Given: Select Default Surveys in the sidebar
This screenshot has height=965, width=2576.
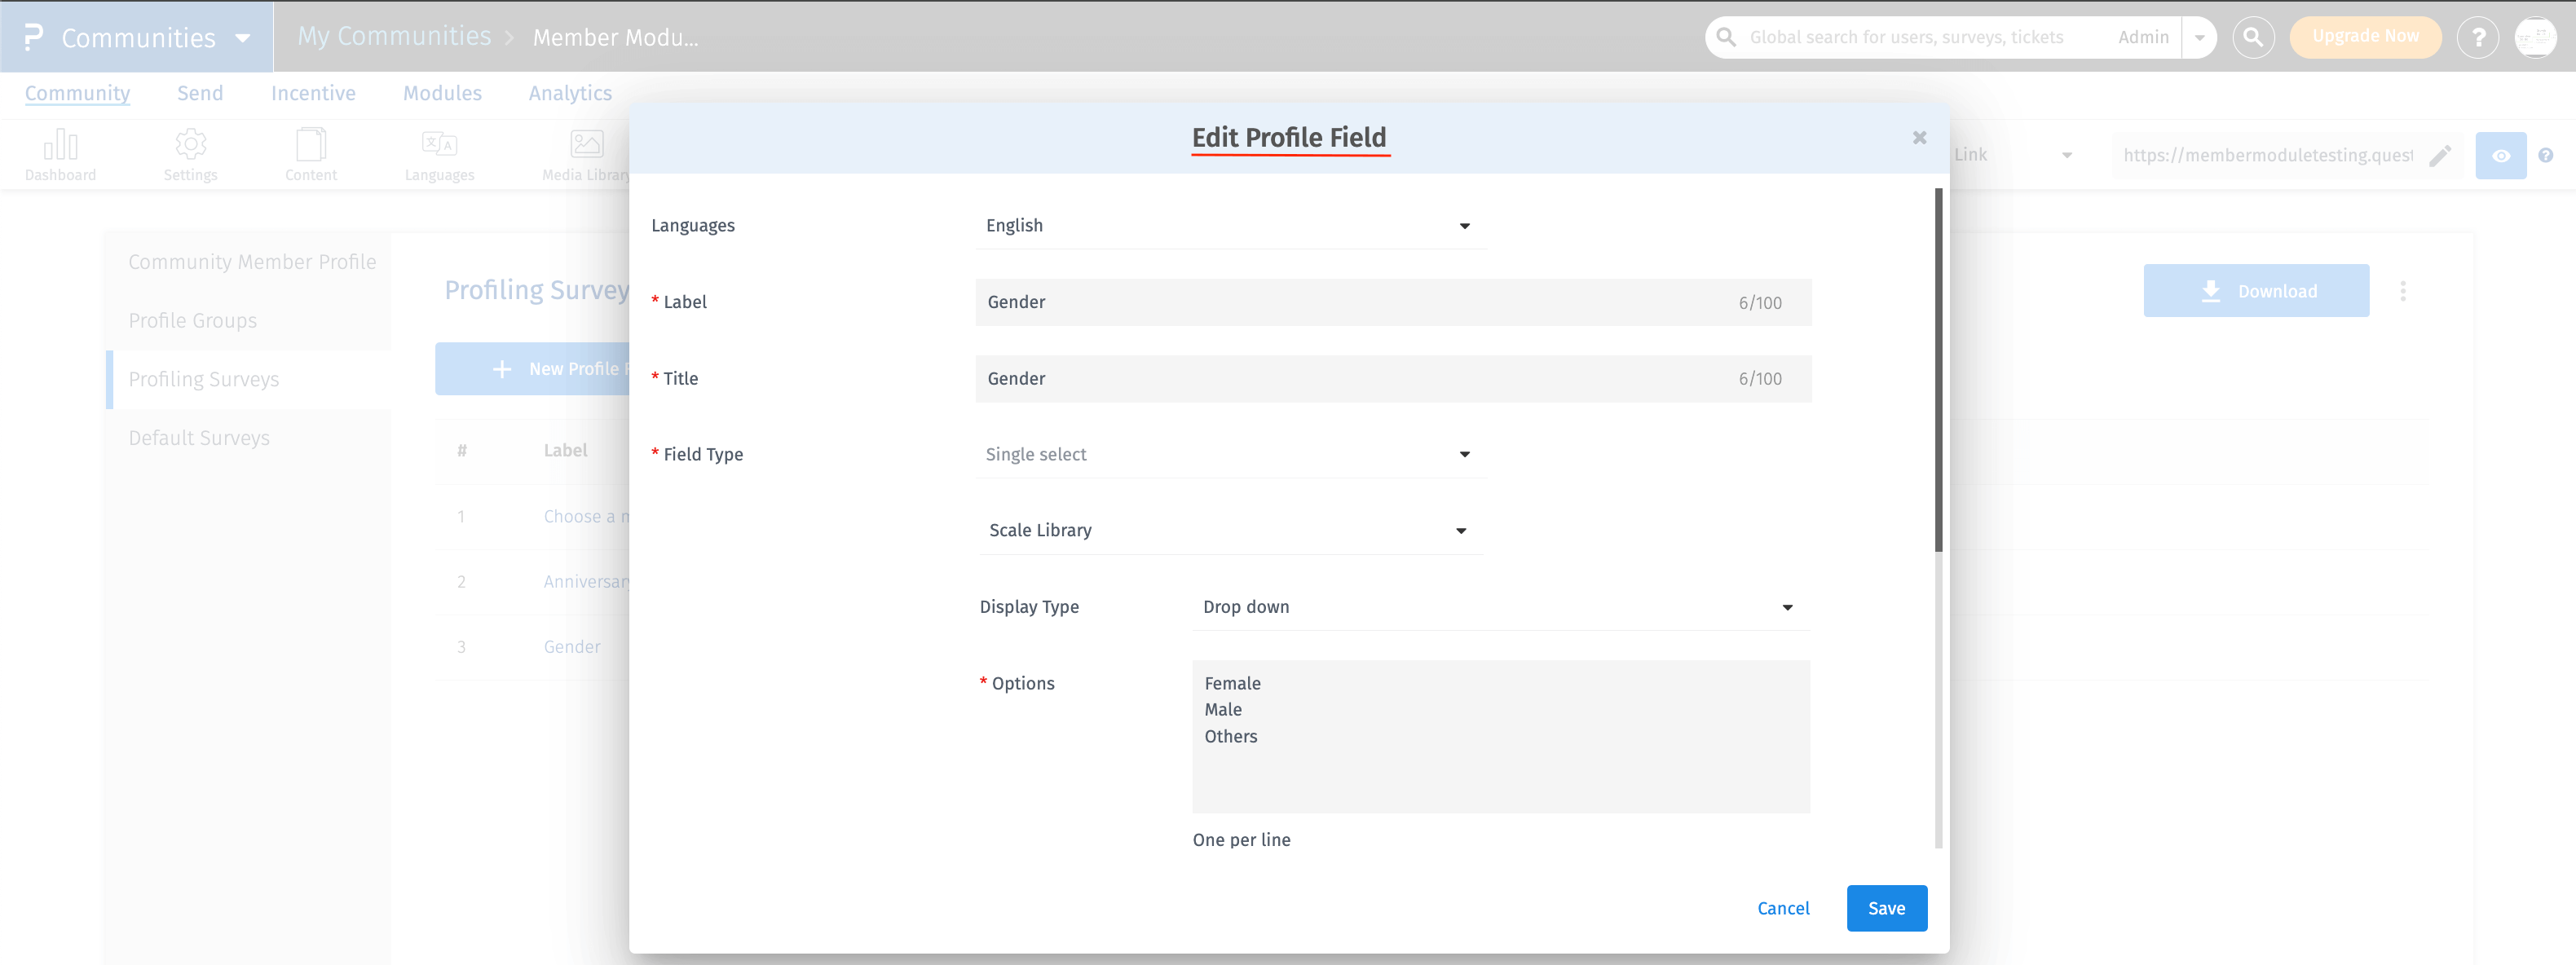Looking at the screenshot, I should [198, 437].
